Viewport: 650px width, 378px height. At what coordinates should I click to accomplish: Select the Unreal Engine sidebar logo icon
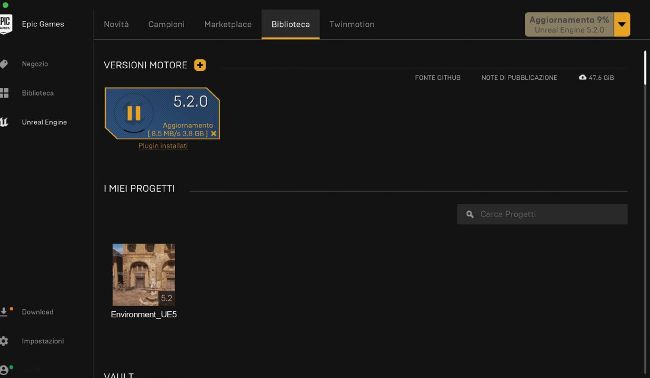coord(4,122)
